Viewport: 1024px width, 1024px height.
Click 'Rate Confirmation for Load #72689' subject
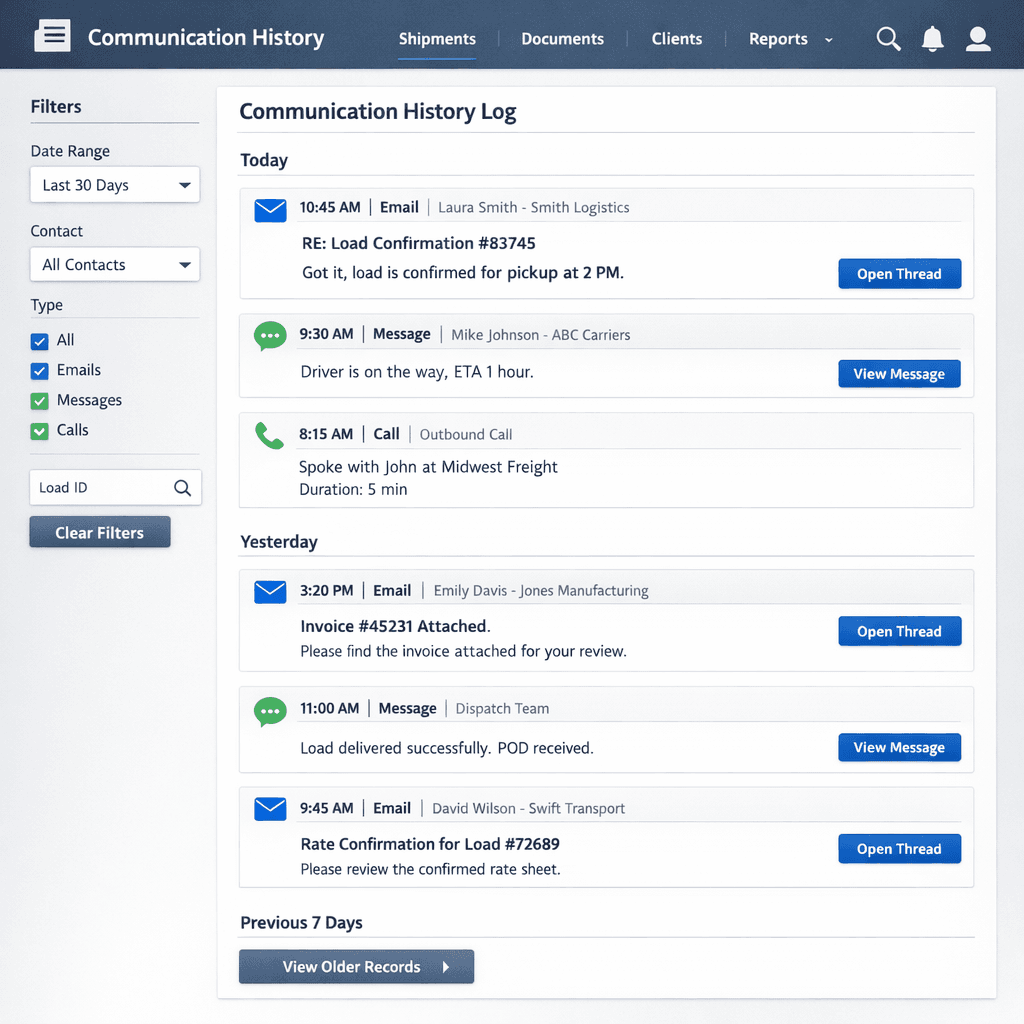(430, 844)
